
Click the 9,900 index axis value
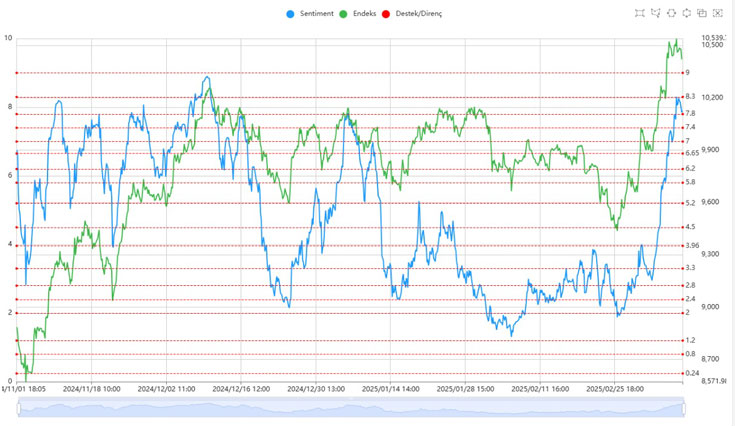710,149
